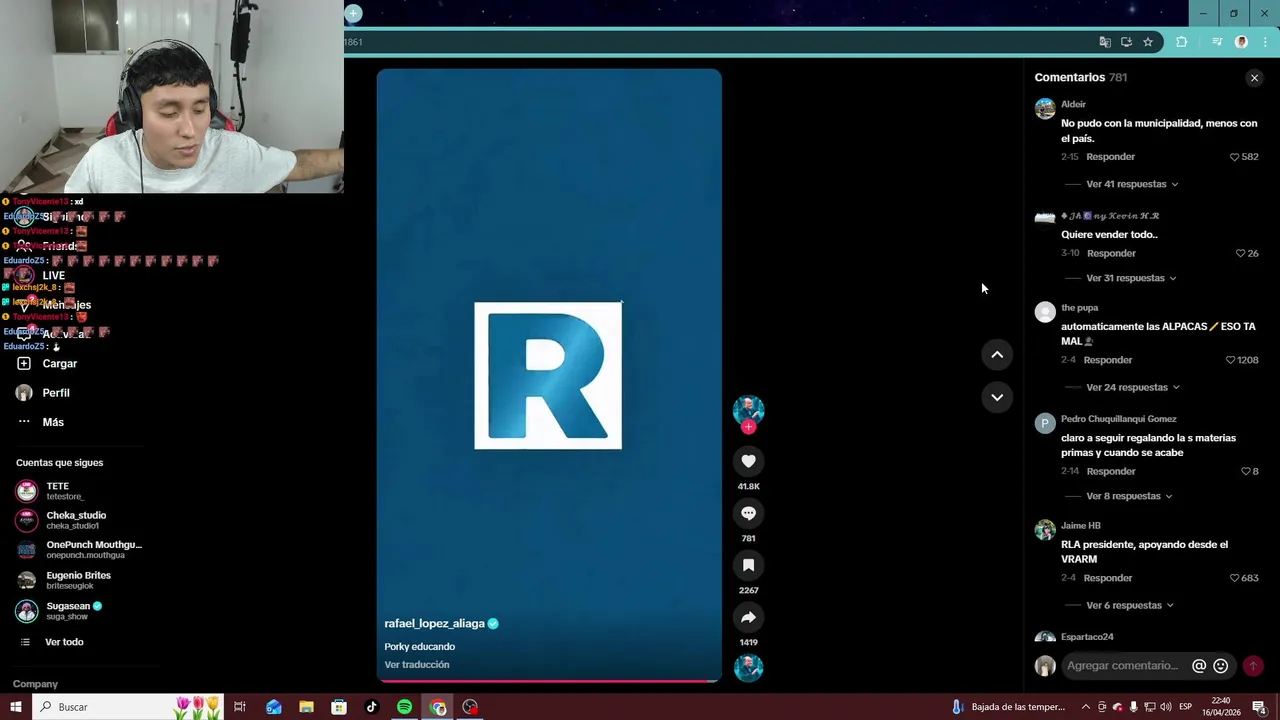This screenshot has height=720, width=1280.
Task: Post comment with the red arrow button
Action: pos(1252,666)
